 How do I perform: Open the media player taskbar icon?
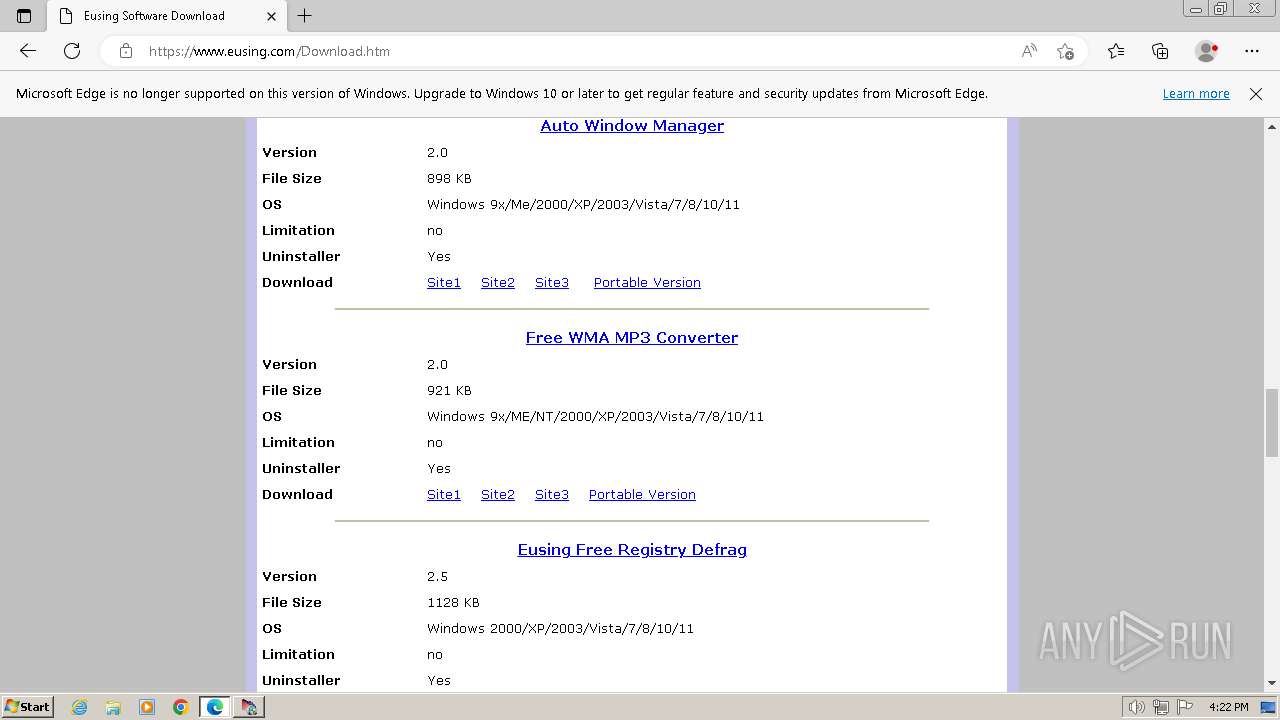147,707
